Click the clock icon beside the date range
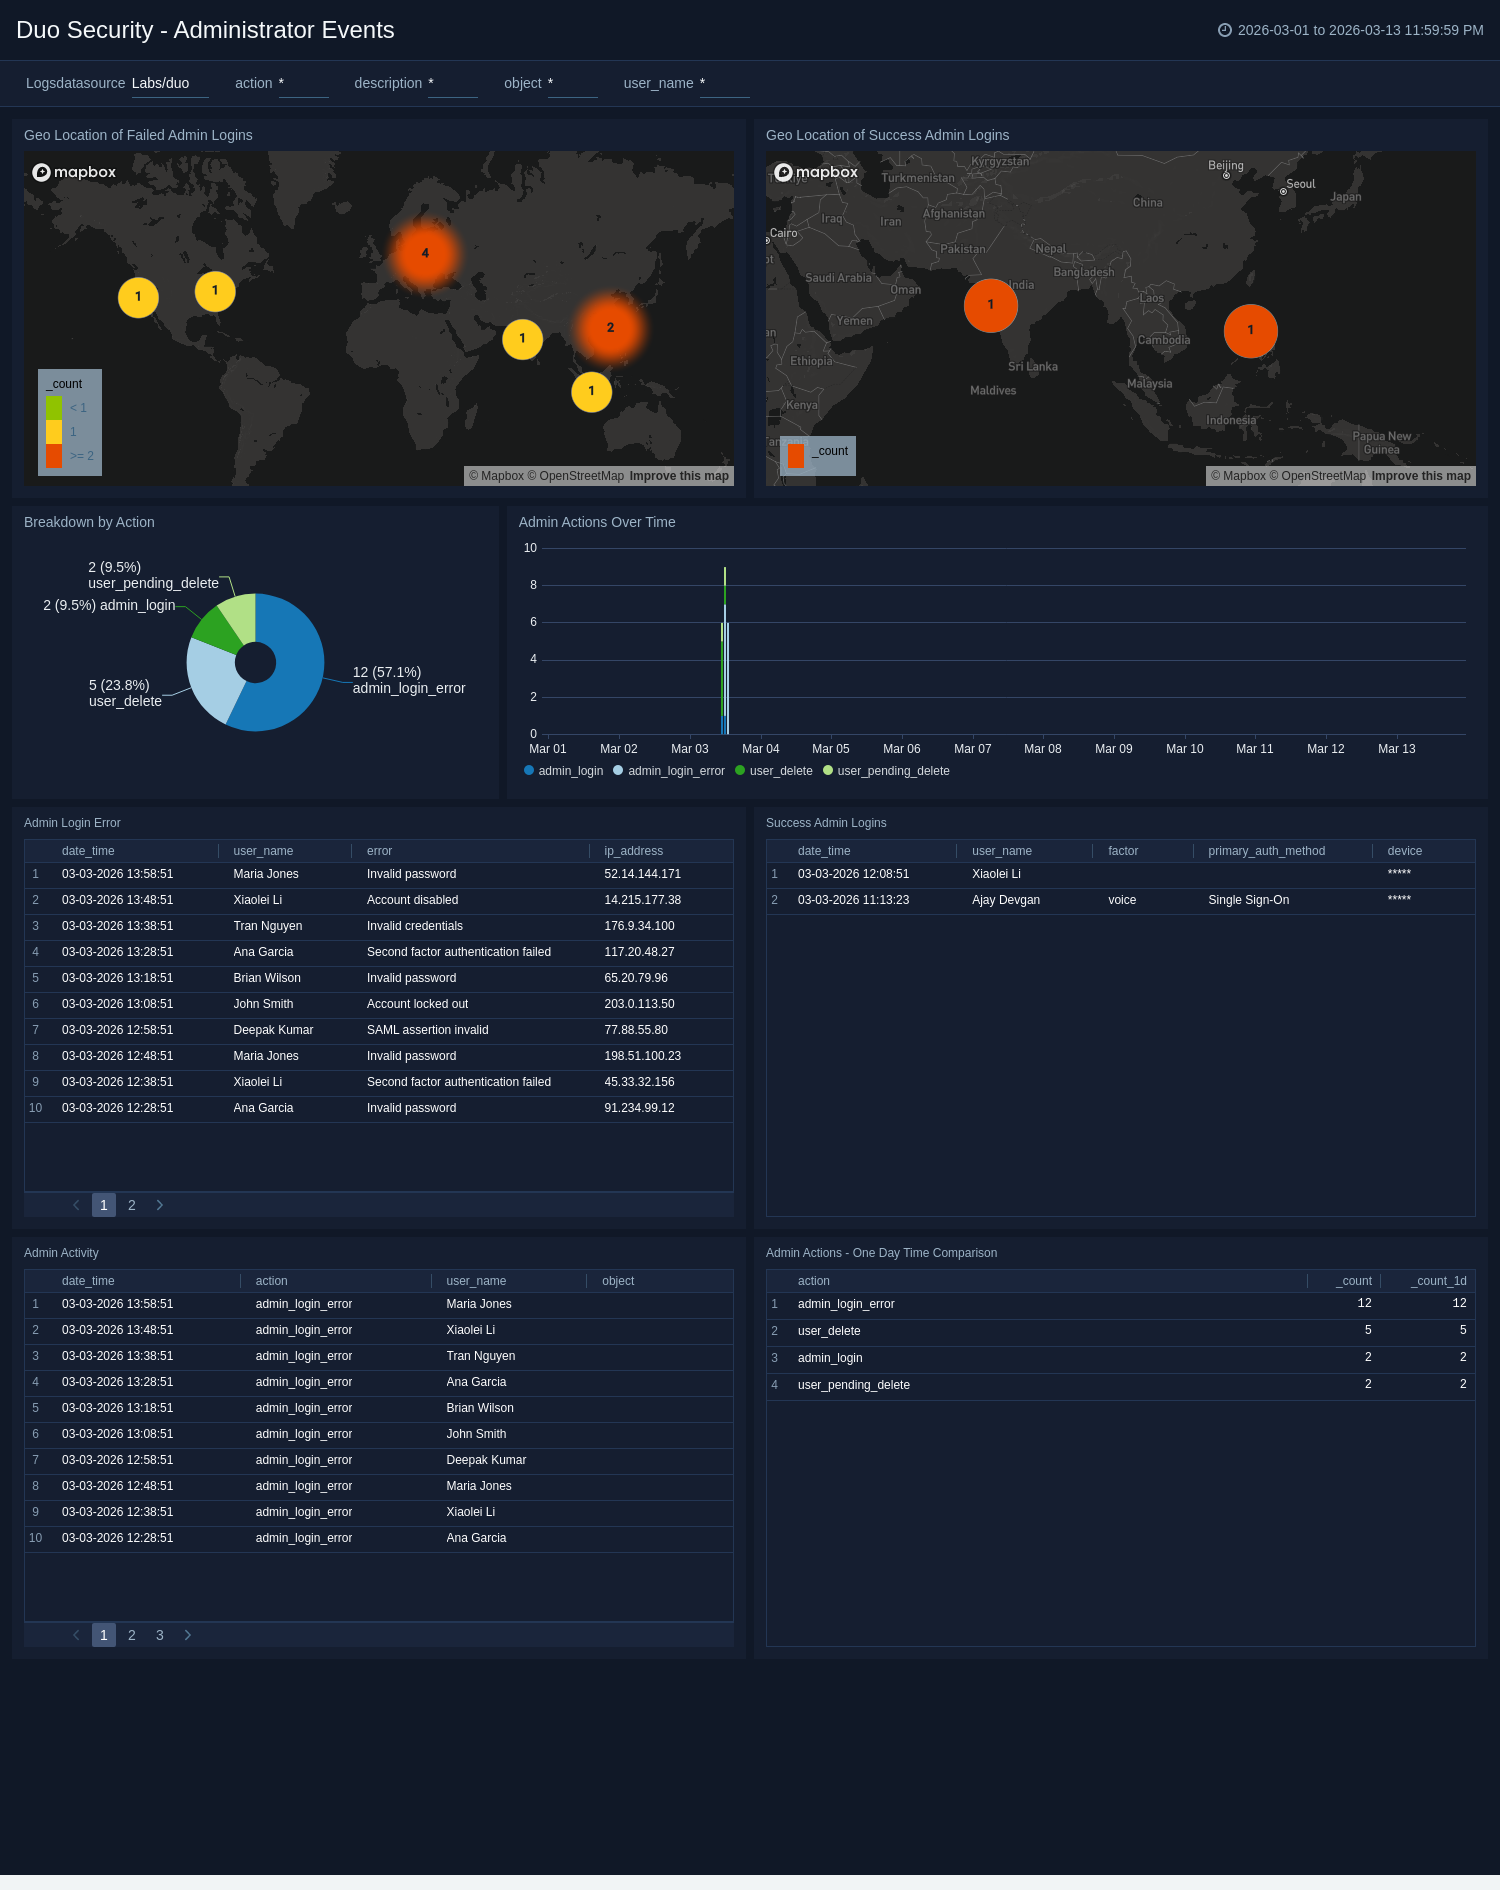 (x=1224, y=30)
